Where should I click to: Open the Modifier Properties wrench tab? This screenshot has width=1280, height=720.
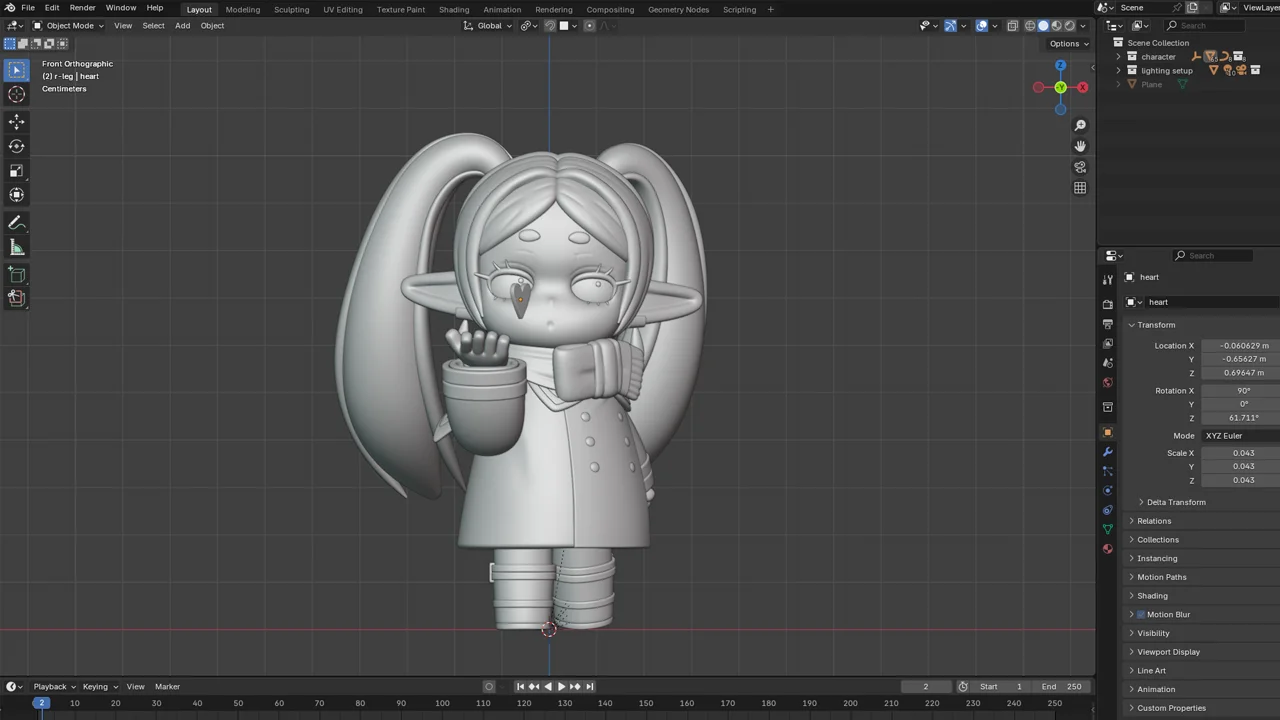[1107, 452]
